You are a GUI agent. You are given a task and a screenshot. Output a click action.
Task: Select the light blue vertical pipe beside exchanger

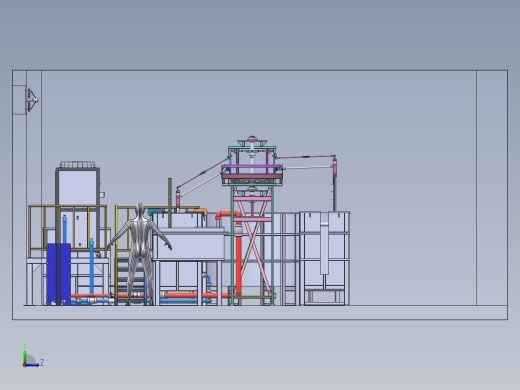pyautogui.click(x=92, y=267)
